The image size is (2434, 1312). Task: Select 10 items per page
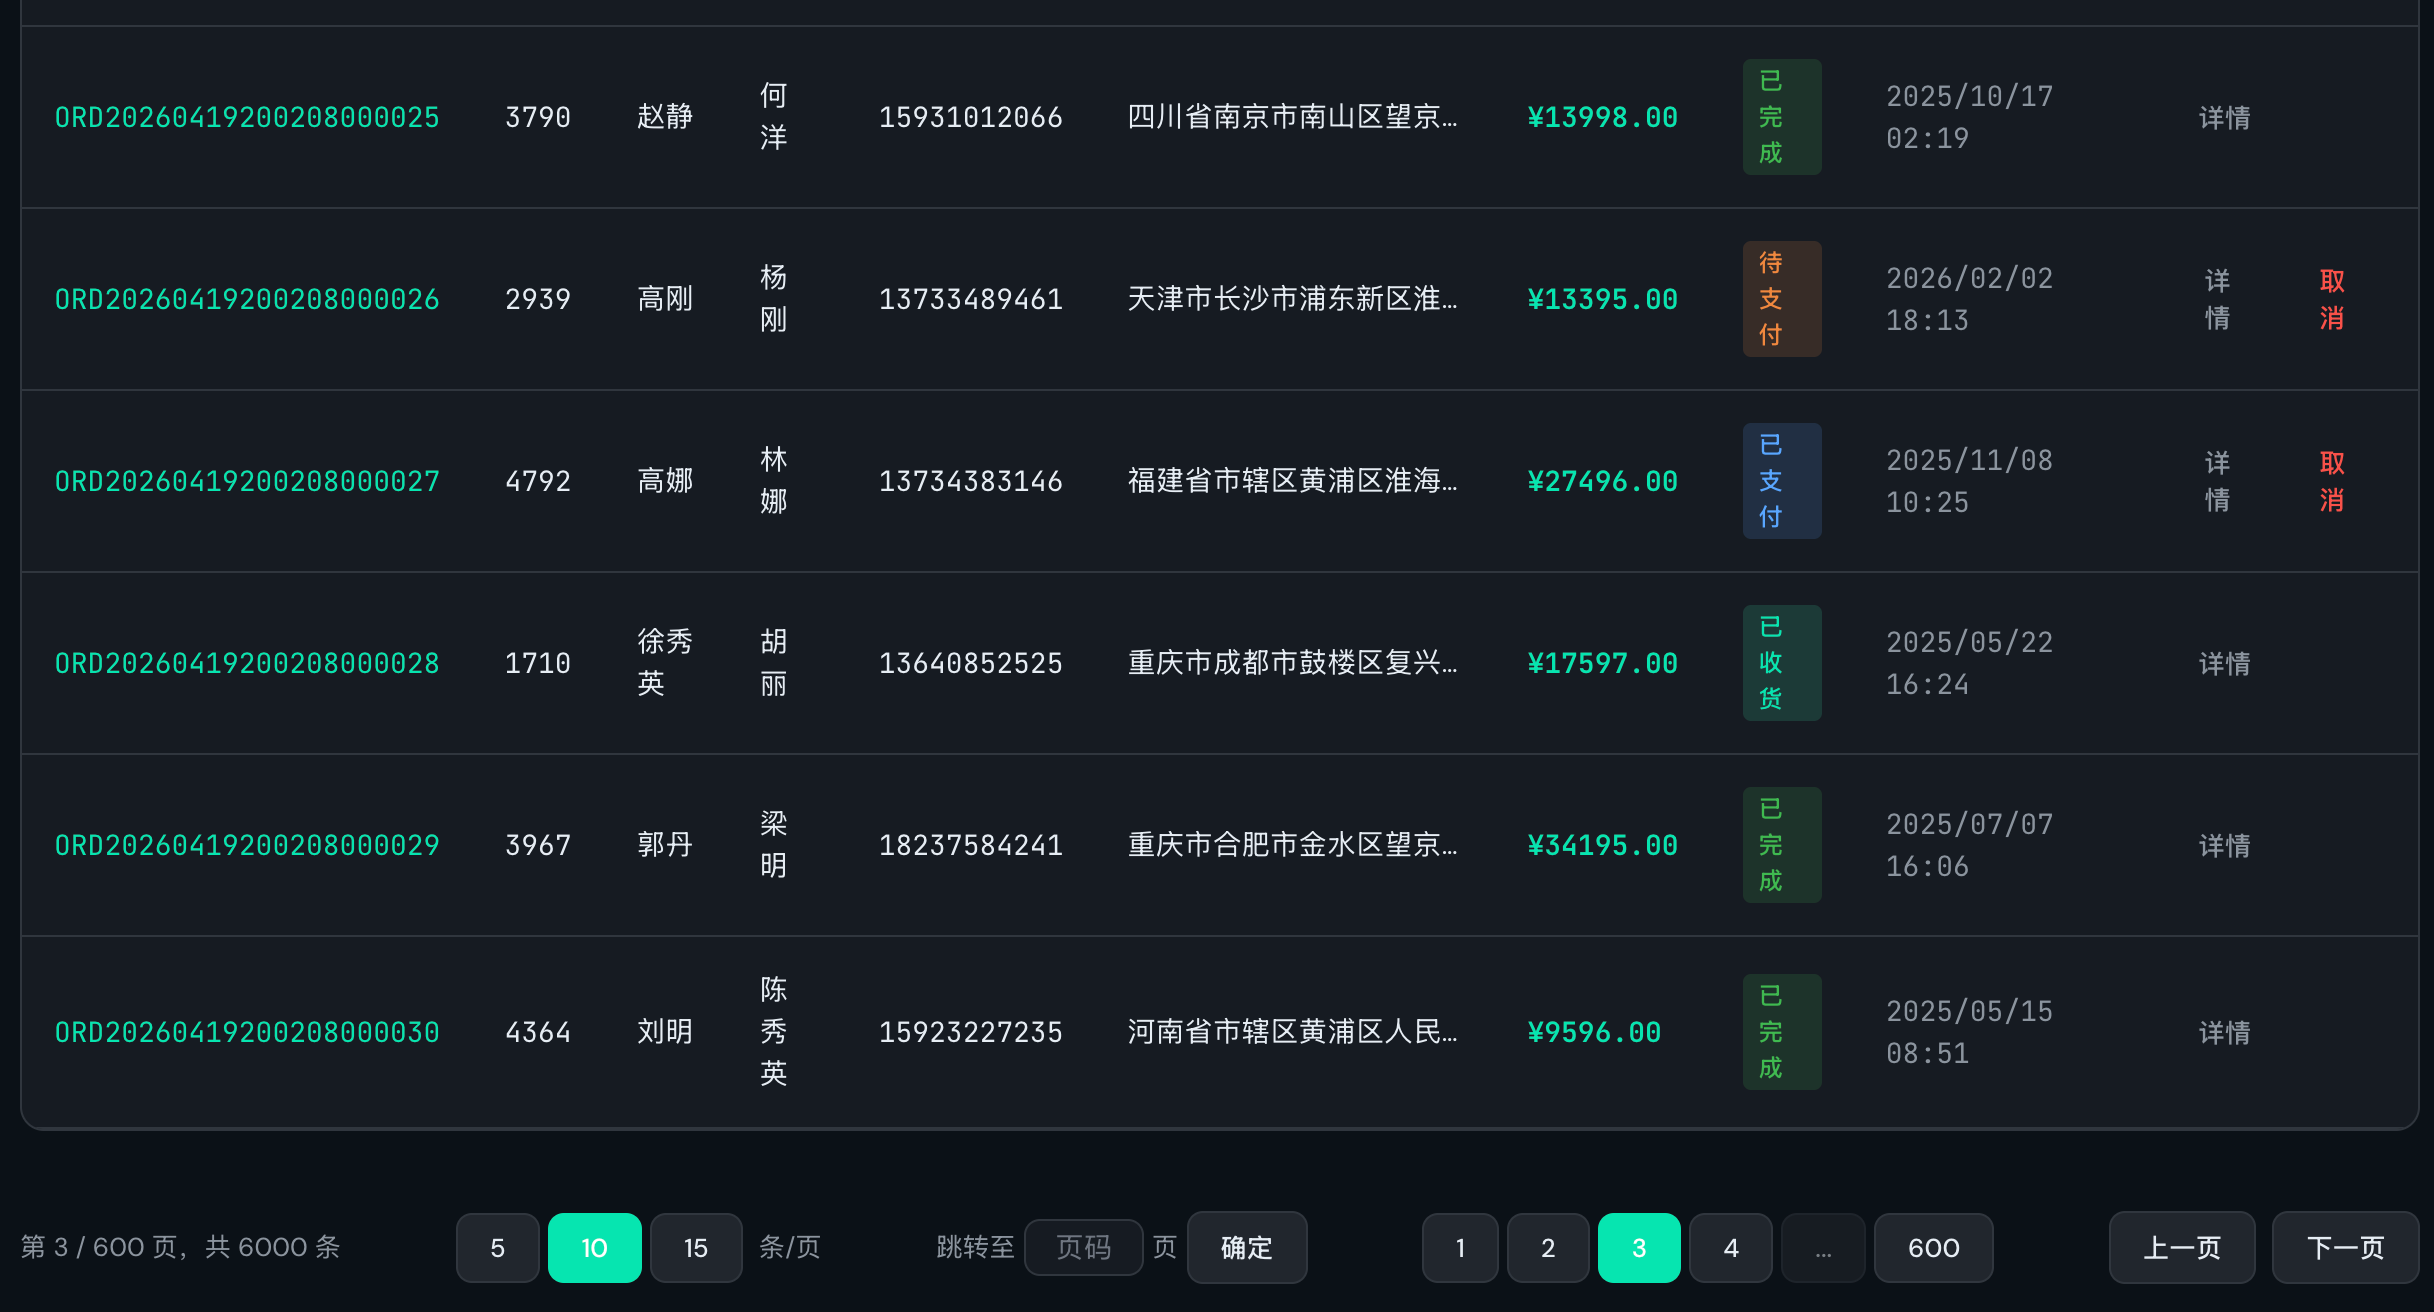point(594,1247)
